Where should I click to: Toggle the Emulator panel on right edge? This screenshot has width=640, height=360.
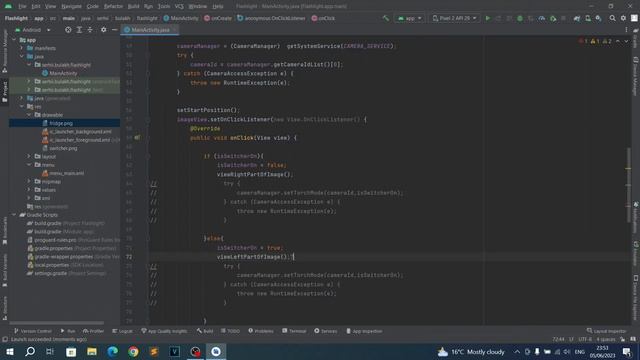click(x=636, y=254)
